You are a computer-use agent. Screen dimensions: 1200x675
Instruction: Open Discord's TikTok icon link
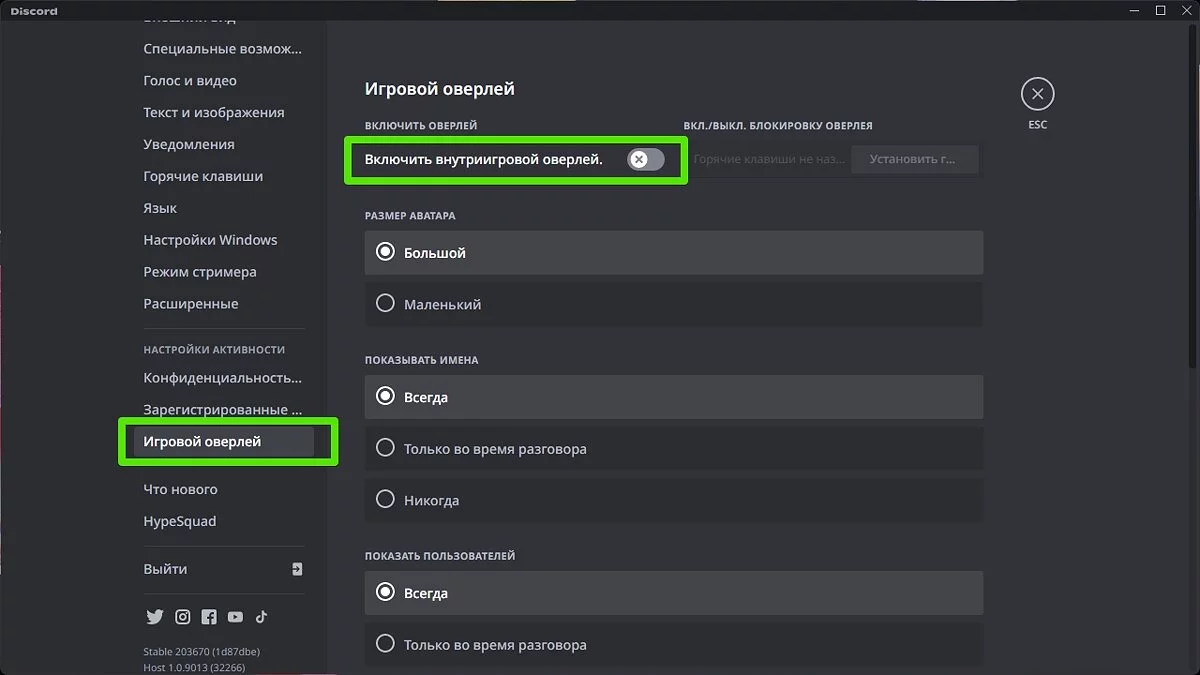pyautogui.click(x=261, y=617)
